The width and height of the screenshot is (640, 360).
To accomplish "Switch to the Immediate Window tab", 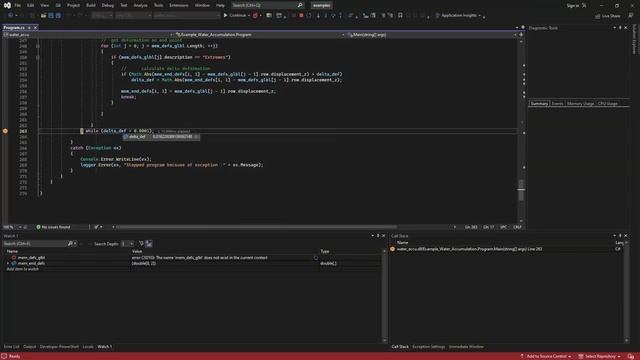I will click(466, 347).
